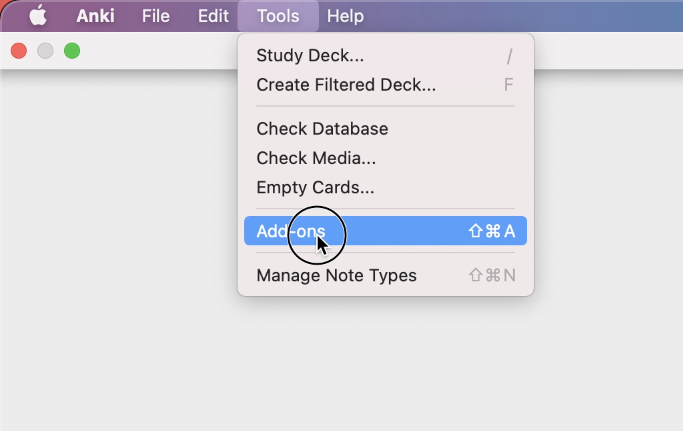
Task: Select Empty Cards... in the Tools menu
Action: pos(385,187)
